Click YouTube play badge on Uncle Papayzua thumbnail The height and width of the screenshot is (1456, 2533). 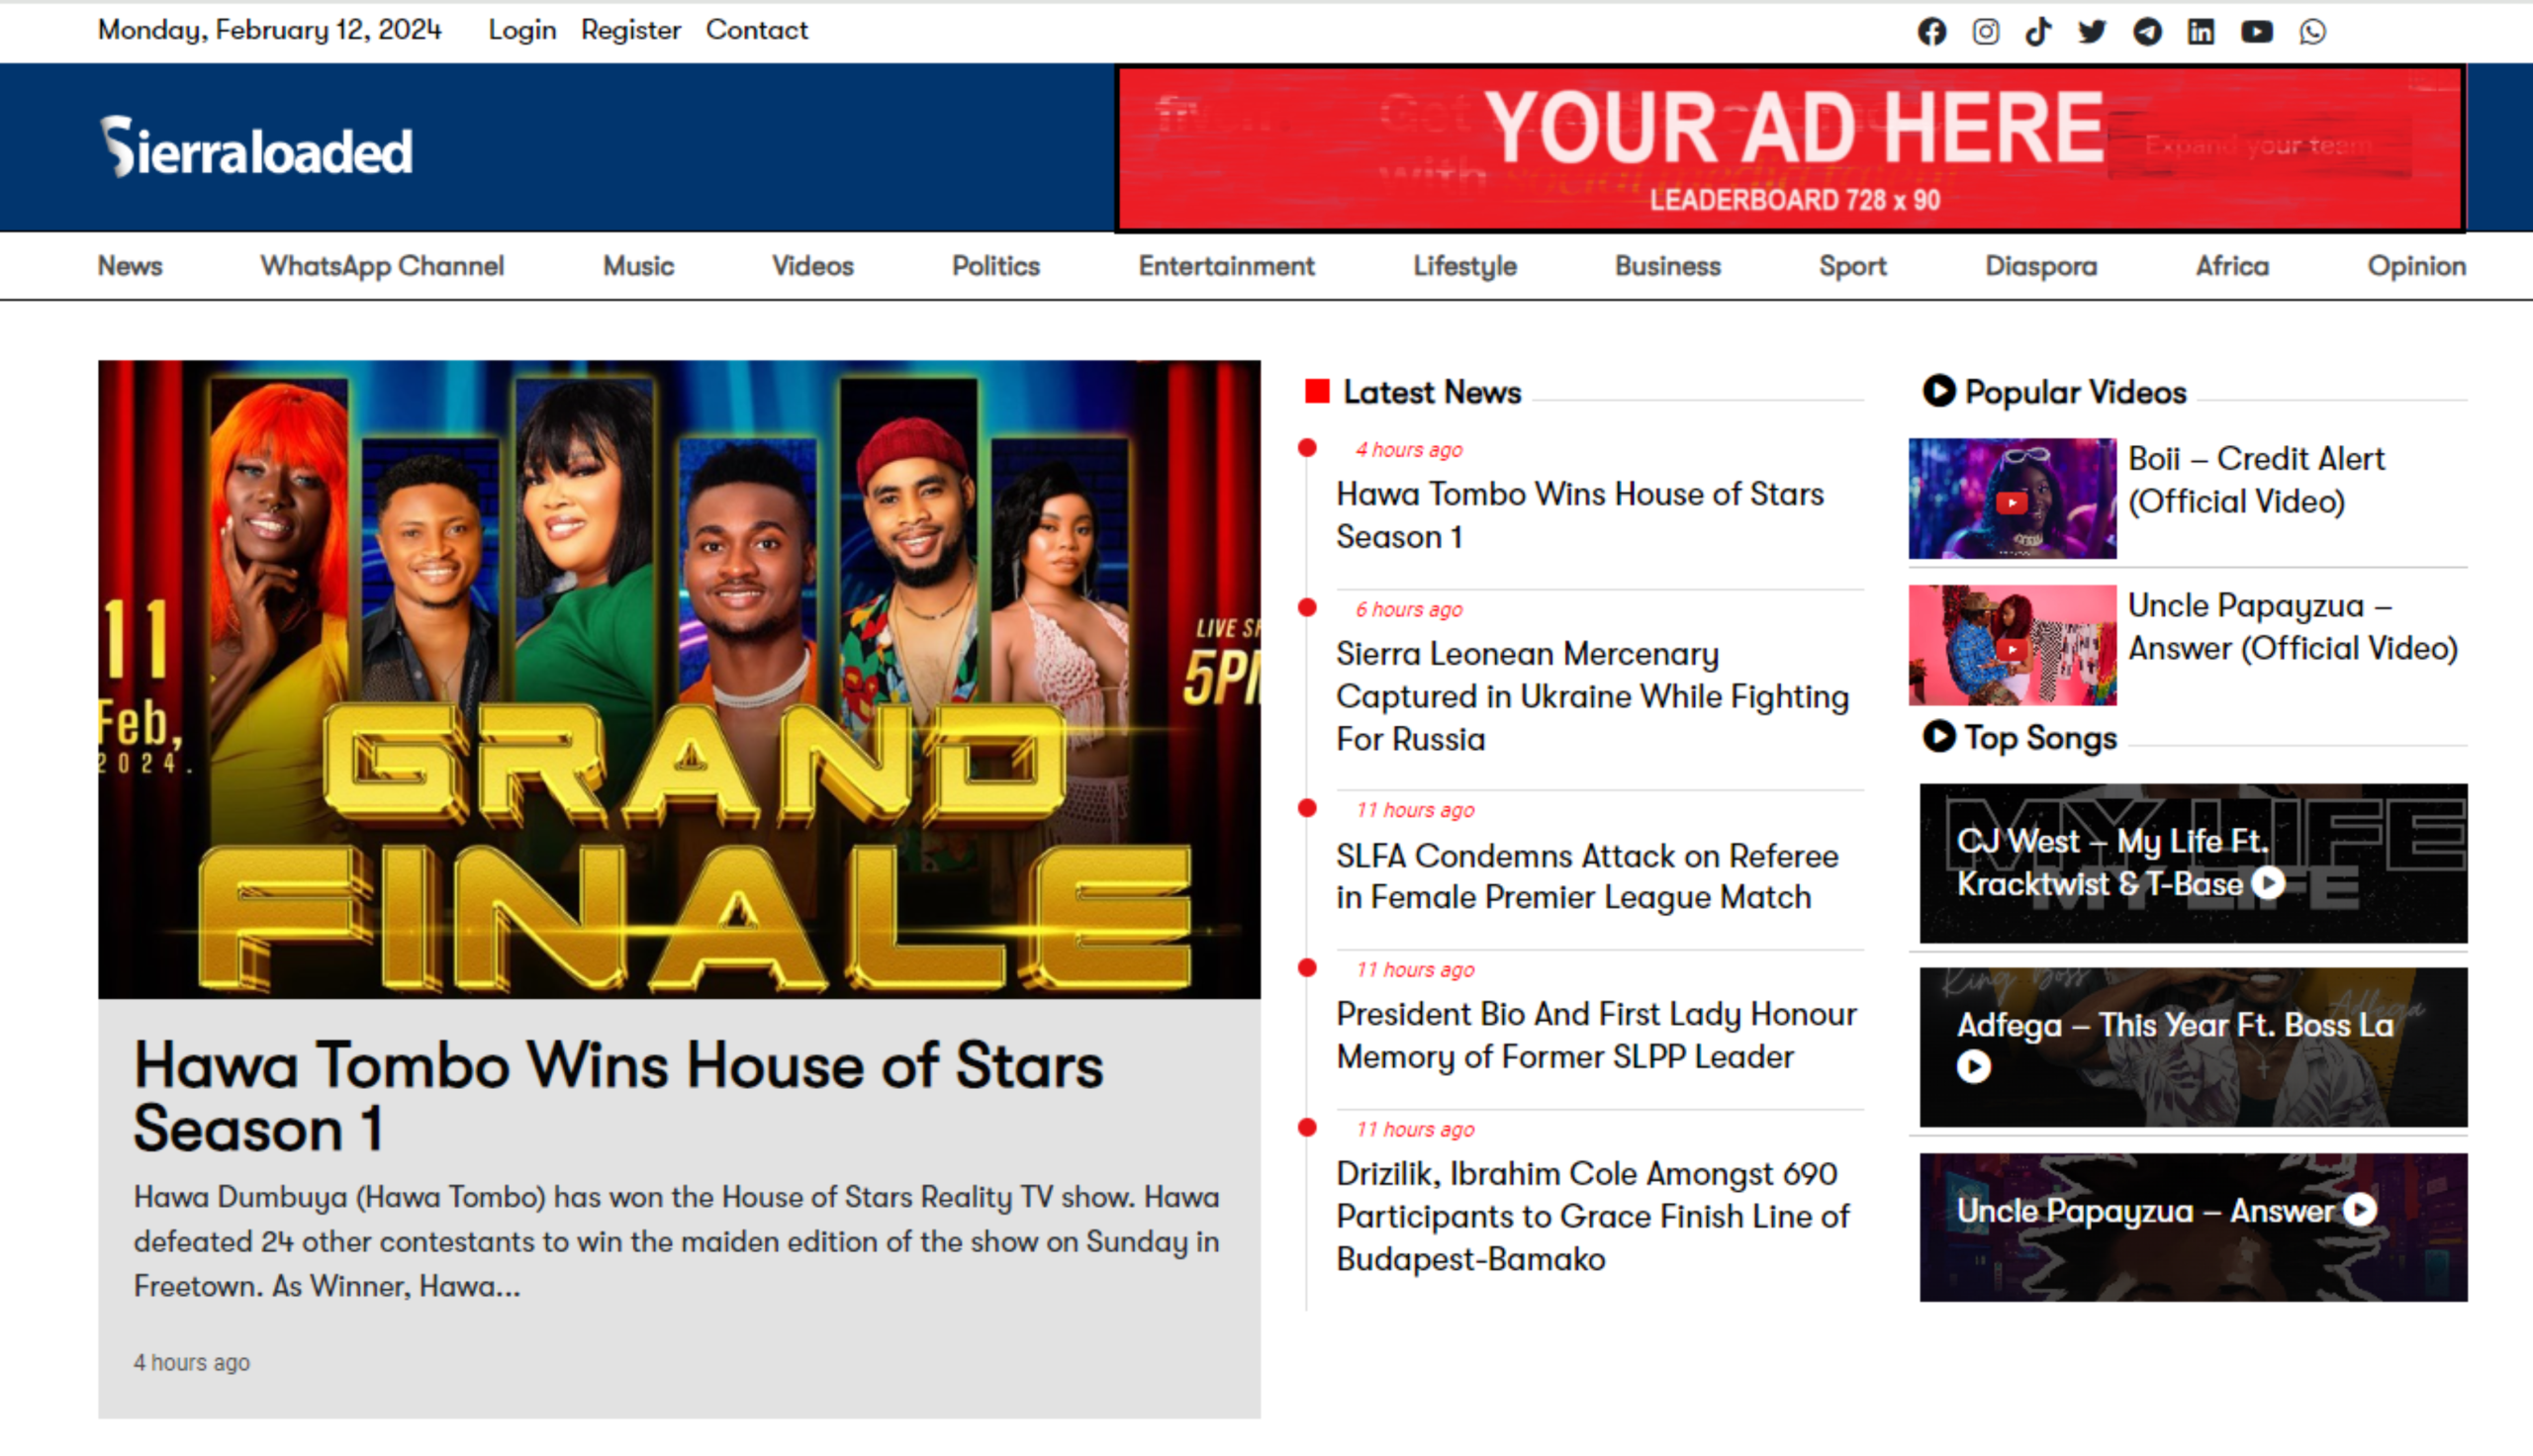click(x=2012, y=650)
